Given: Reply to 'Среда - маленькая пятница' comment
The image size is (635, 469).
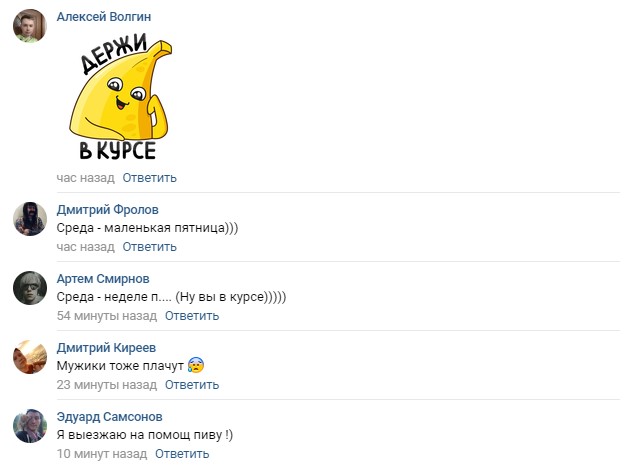Looking at the screenshot, I should pos(149,247).
